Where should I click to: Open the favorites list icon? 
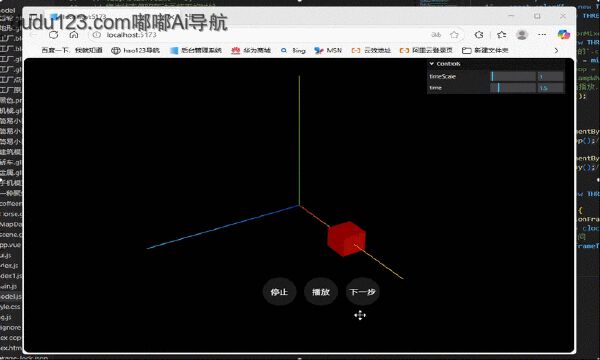coord(502,35)
